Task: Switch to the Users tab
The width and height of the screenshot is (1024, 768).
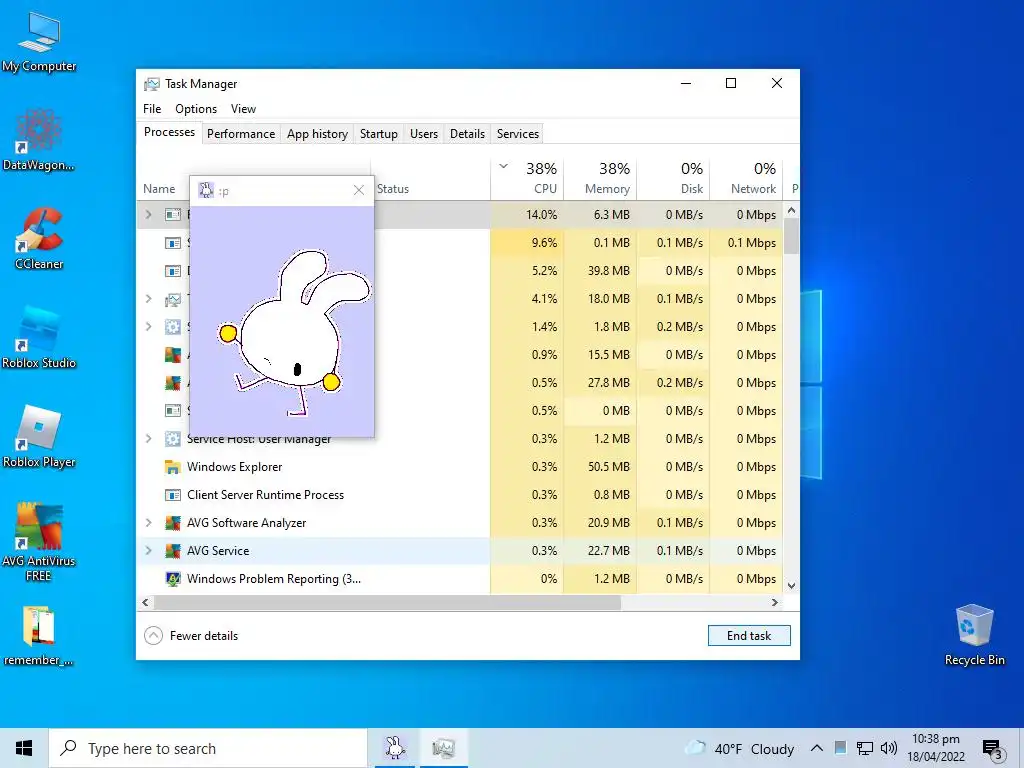Action: 424,134
